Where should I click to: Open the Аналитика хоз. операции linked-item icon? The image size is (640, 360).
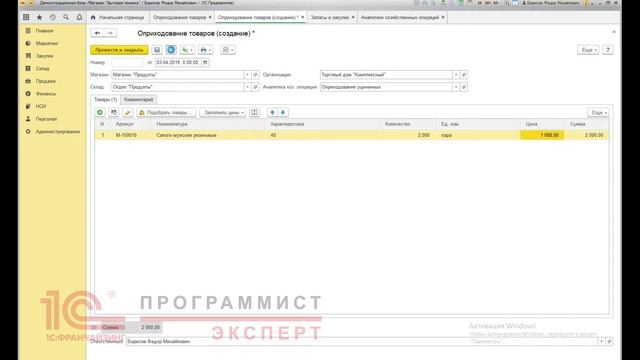[464, 87]
